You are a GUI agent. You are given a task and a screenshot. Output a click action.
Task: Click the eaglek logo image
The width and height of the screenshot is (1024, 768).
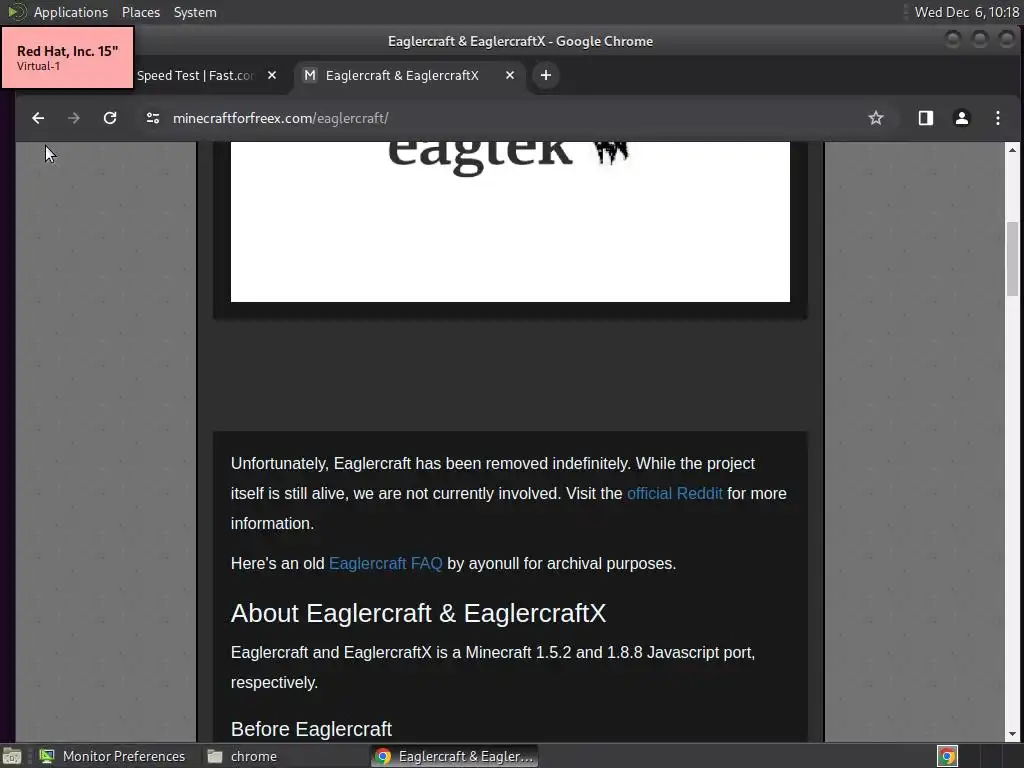click(510, 222)
